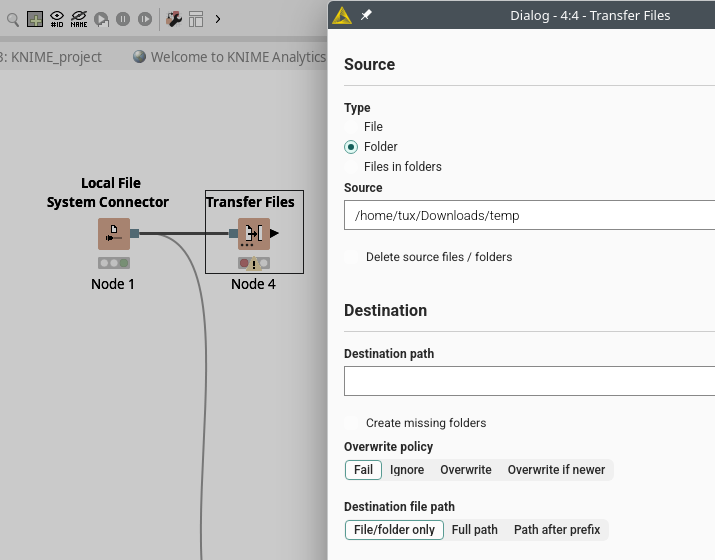
Task: Enable Delete source files / folders checkbox
Action: click(351, 257)
